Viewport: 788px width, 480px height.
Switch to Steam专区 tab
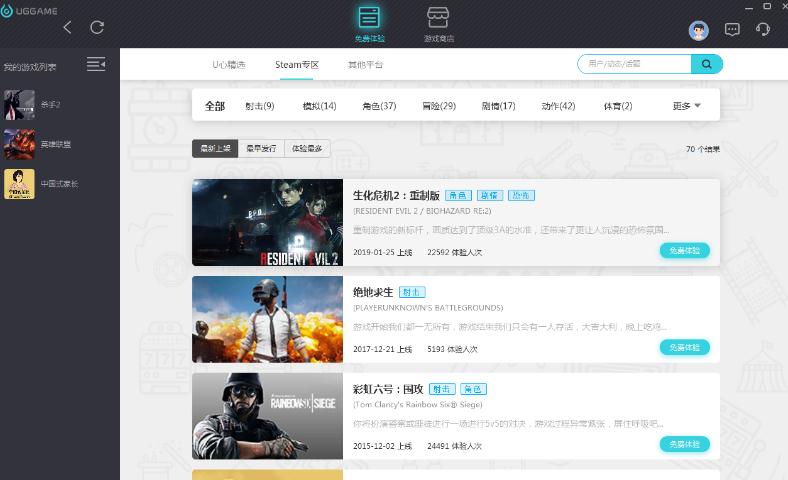pyautogui.click(x=297, y=64)
